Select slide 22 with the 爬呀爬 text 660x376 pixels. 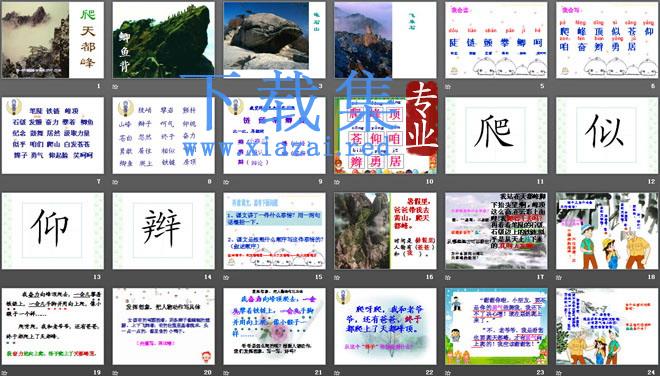[x=385, y=326]
